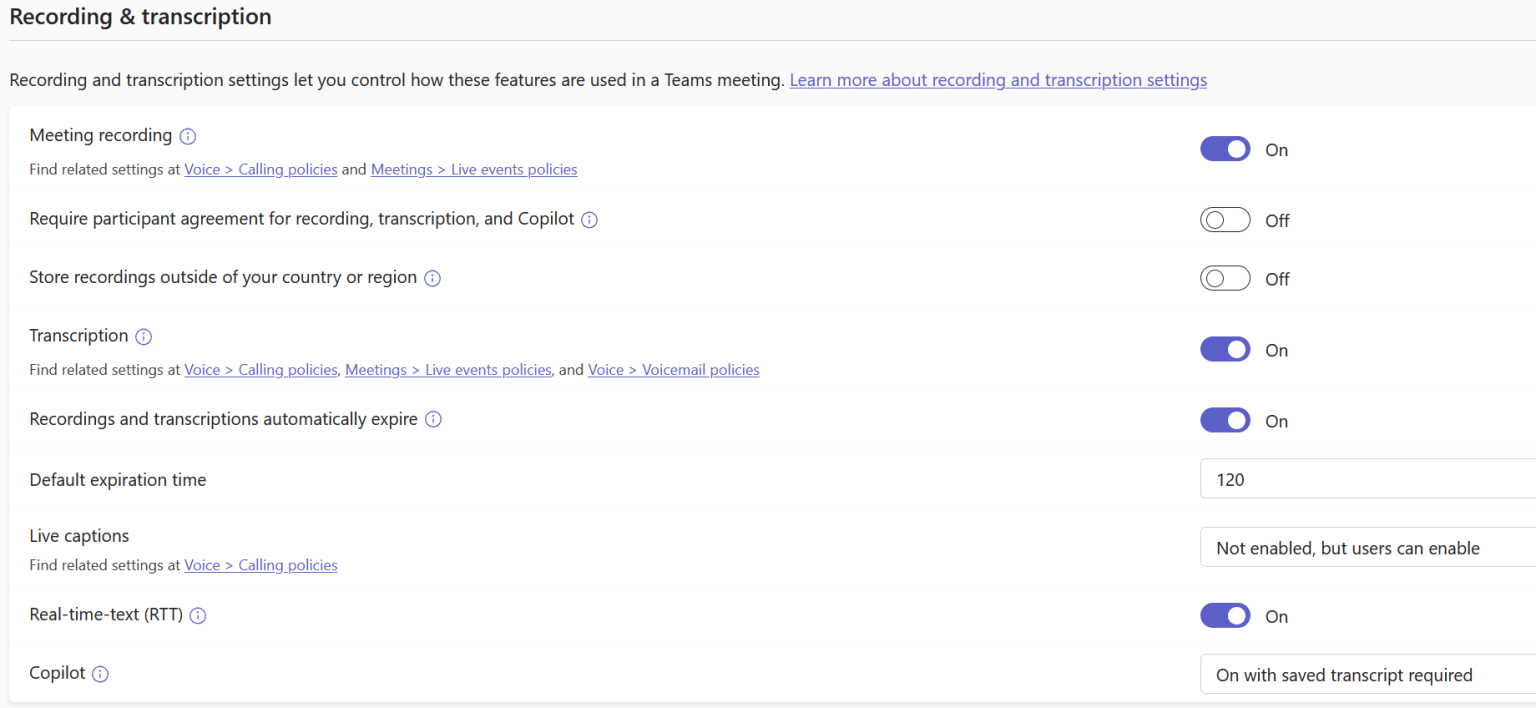Image resolution: width=1536 pixels, height=708 pixels.
Task: Open learn more about recording settings link
Action: [998, 79]
